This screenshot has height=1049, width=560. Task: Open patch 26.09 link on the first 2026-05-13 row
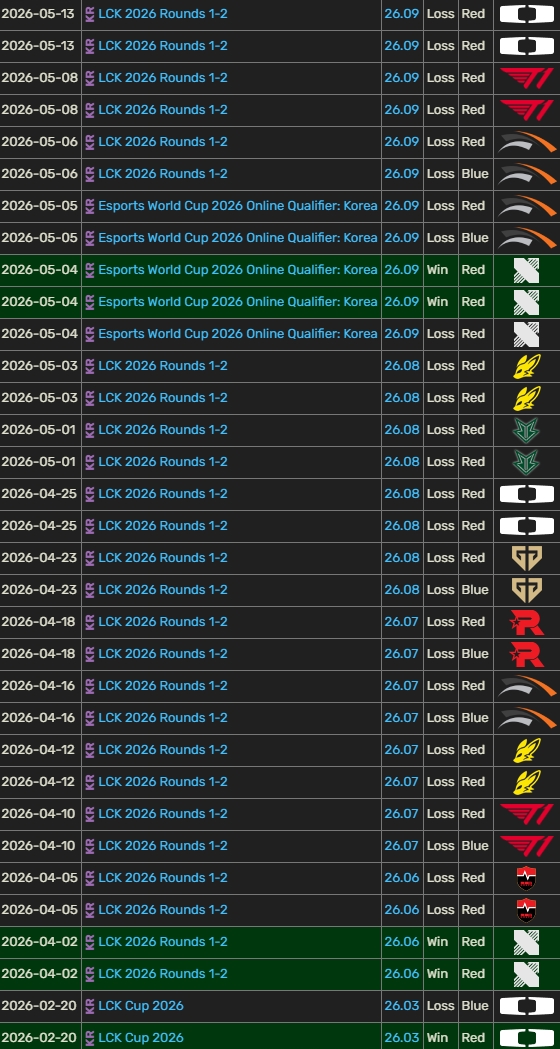401,13
